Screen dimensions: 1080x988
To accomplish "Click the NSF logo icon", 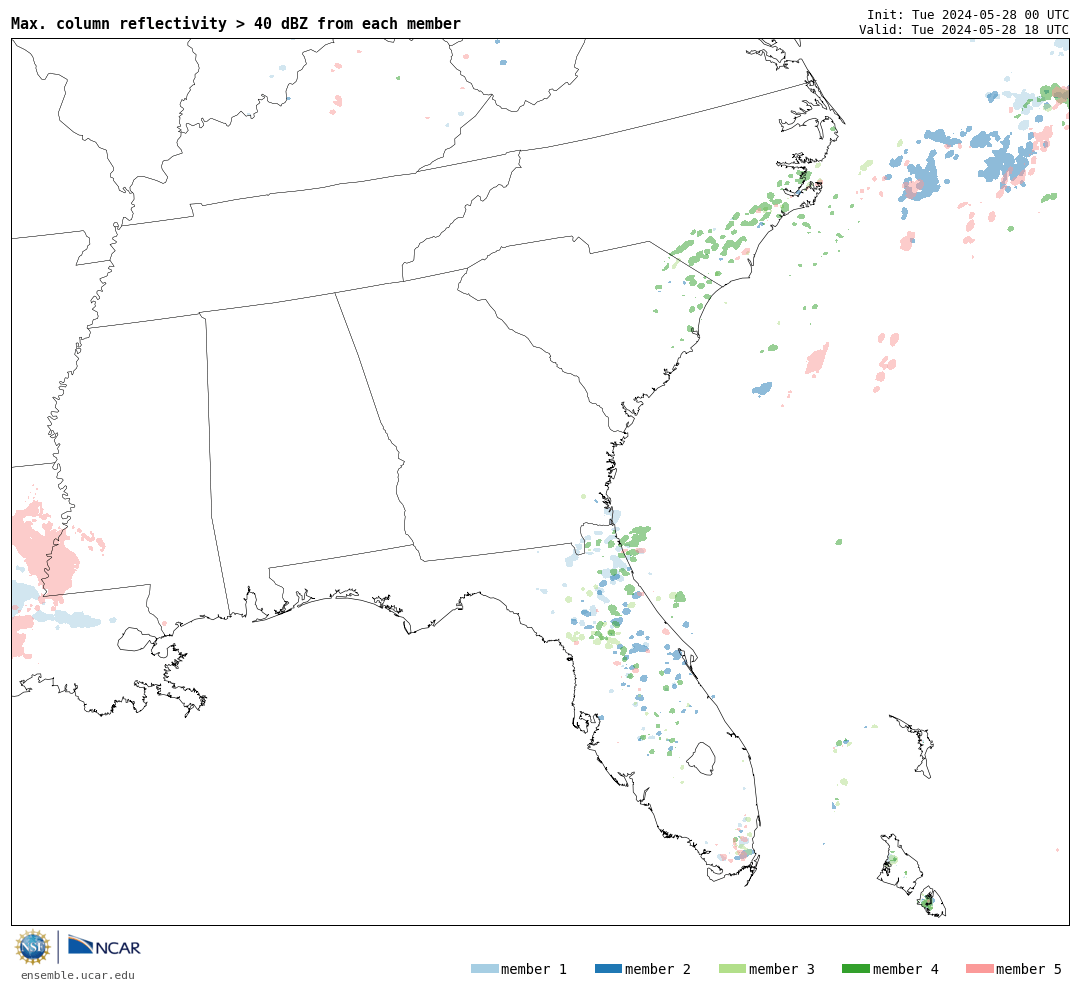I will pos(32,947).
